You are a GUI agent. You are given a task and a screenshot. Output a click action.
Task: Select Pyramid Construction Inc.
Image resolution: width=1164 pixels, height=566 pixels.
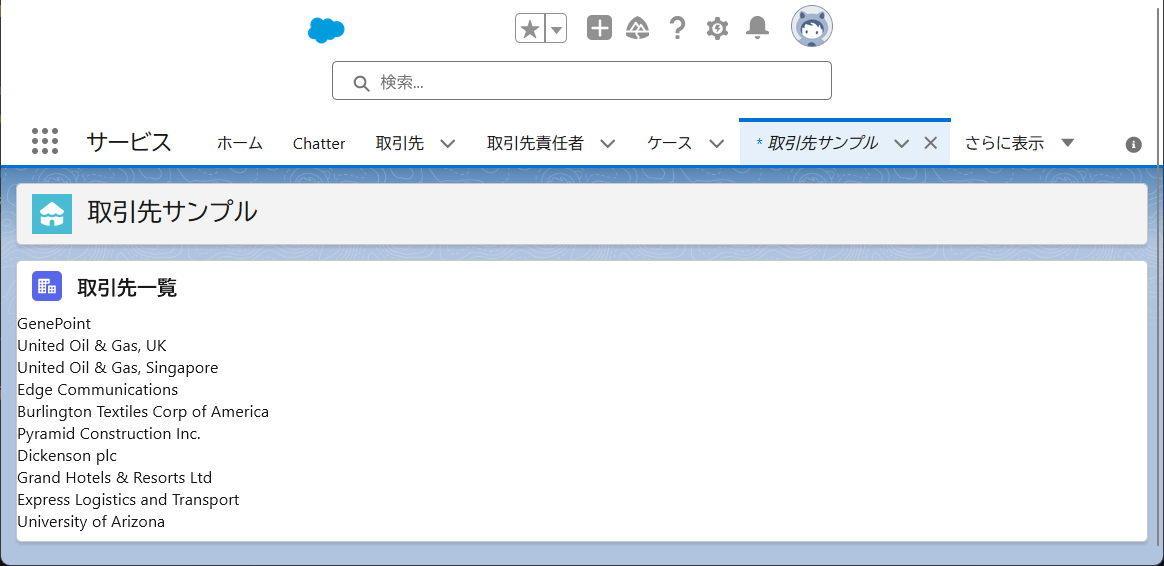pyautogui.click(x=109, y=433)
